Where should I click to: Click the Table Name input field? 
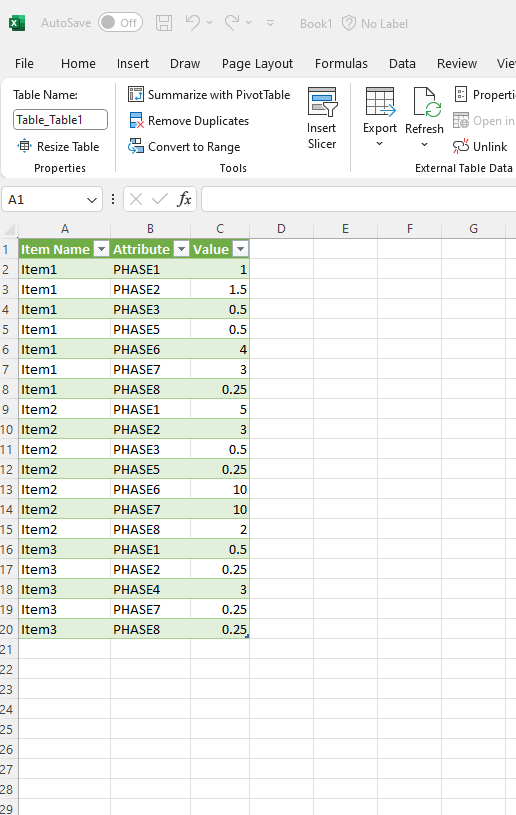[60, 120]
